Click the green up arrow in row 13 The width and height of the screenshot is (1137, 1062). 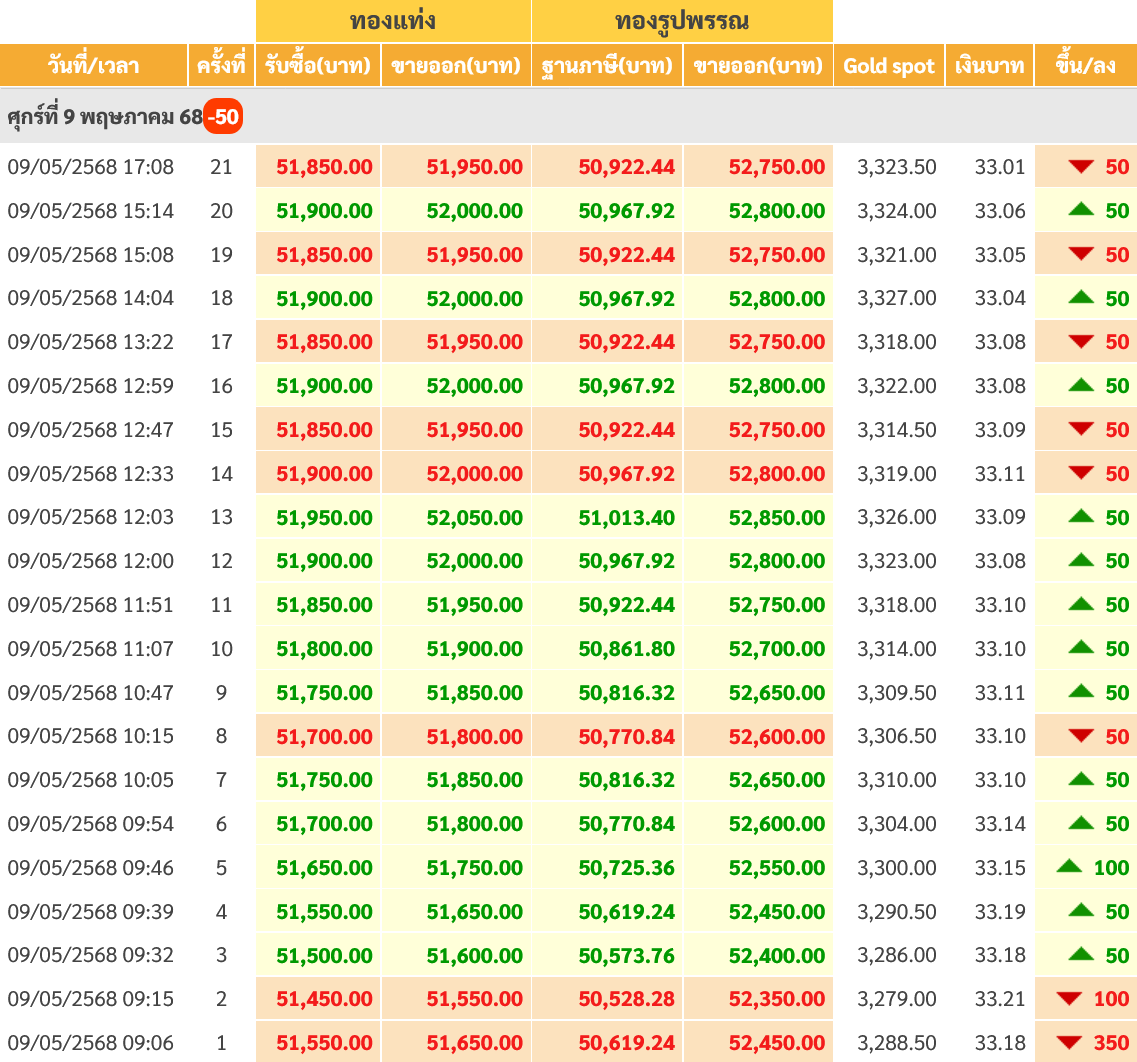click(x=1080, y=516)
